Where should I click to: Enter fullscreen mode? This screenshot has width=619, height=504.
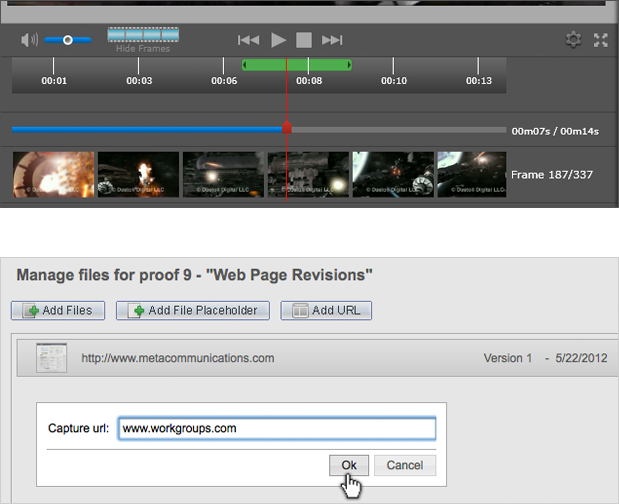pos(600,40)
